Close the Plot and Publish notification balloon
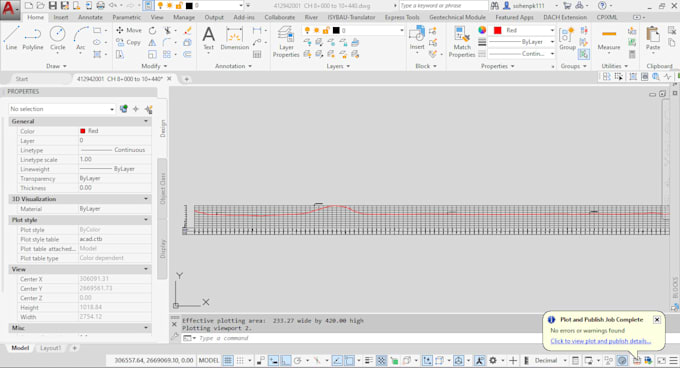 pyautogui.click(x=657, y=319)
